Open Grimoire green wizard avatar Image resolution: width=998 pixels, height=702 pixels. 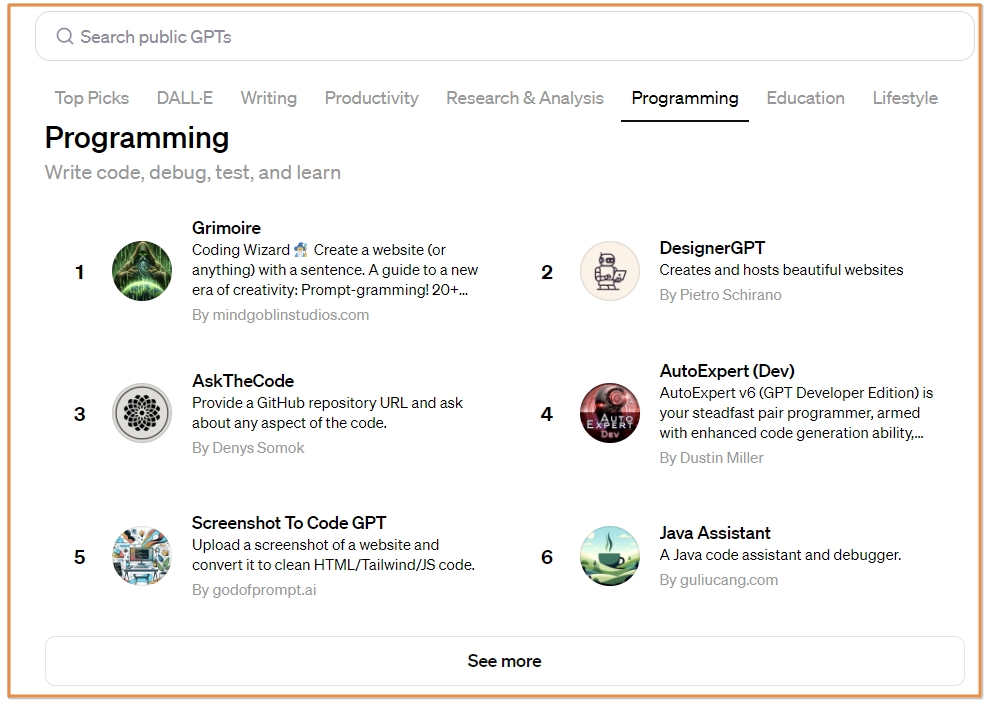coord(142,271)
